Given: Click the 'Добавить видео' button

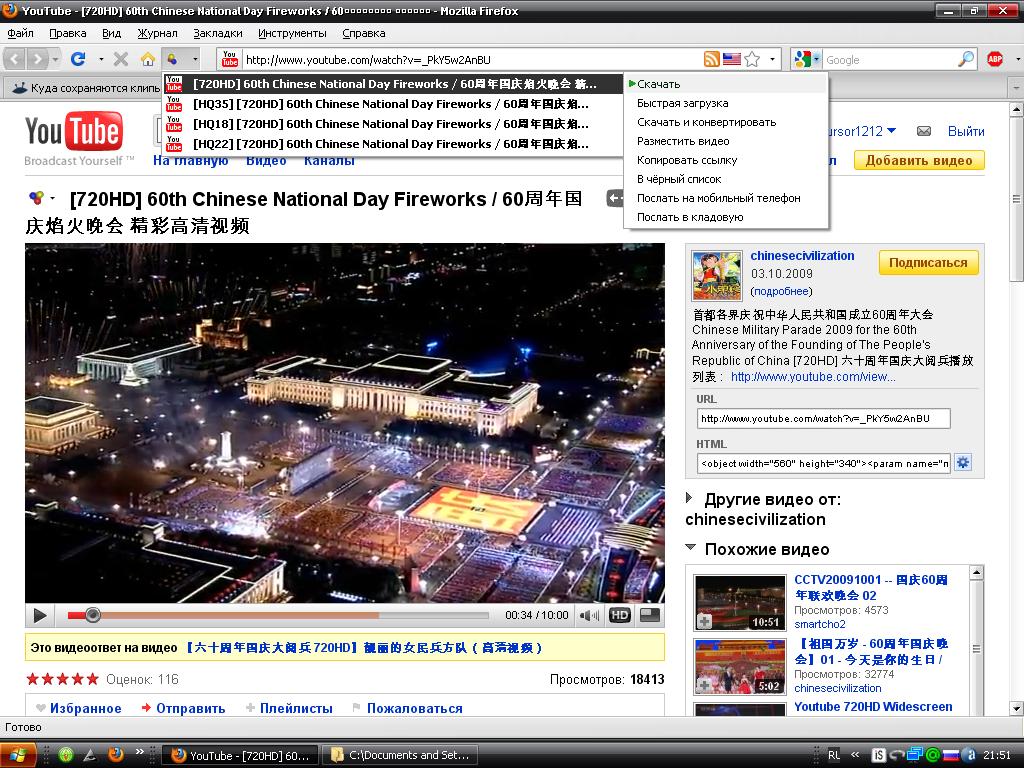Looking at the screenshot, I should [x=918, y=160].
